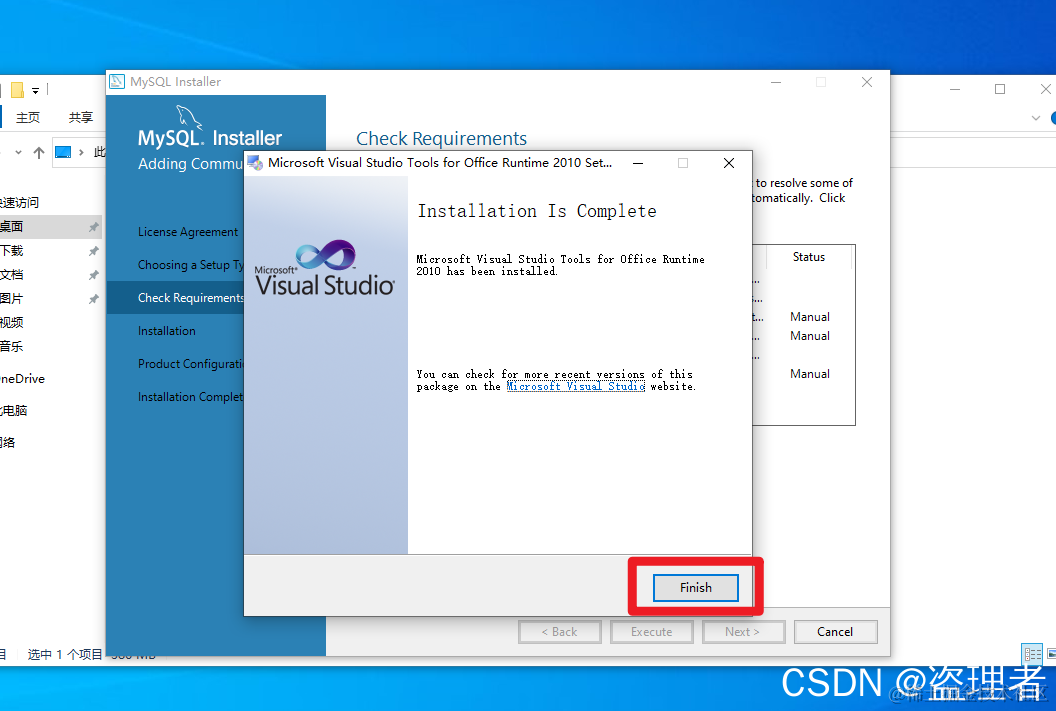Open the 共享 tab in File Explorer
1056x711 pixels.
pos(81,117)
